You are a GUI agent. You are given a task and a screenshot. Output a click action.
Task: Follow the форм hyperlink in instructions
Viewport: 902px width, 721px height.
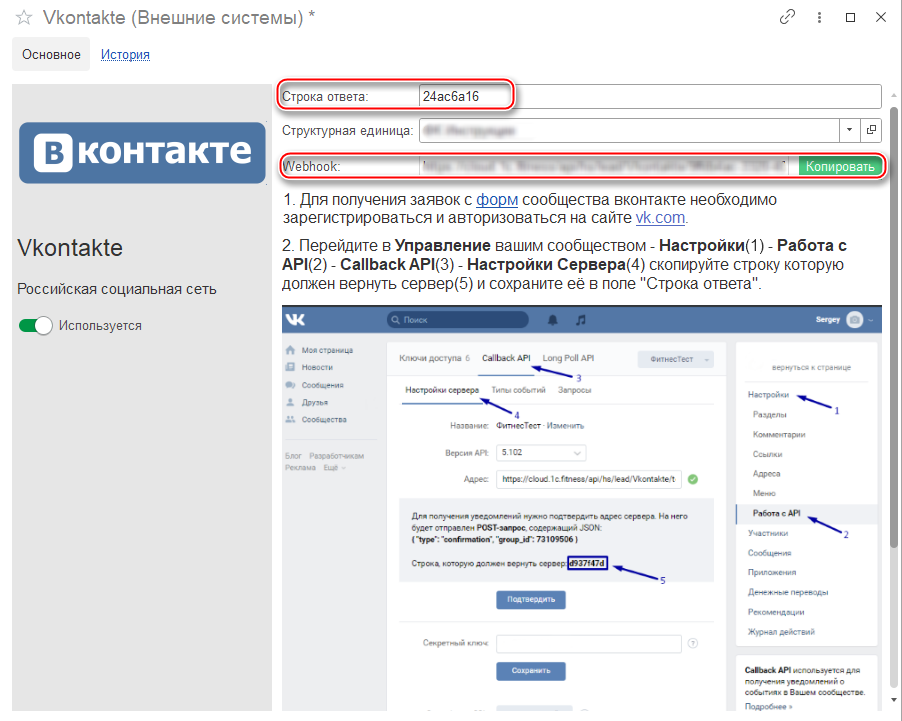[497, 200]
